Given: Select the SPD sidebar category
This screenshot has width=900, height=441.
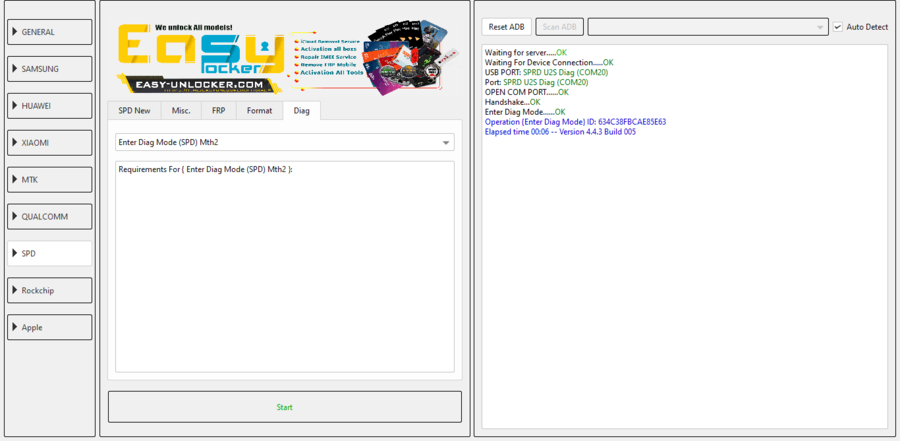Looking at the screenshot, I should click(x=49, y=253).
